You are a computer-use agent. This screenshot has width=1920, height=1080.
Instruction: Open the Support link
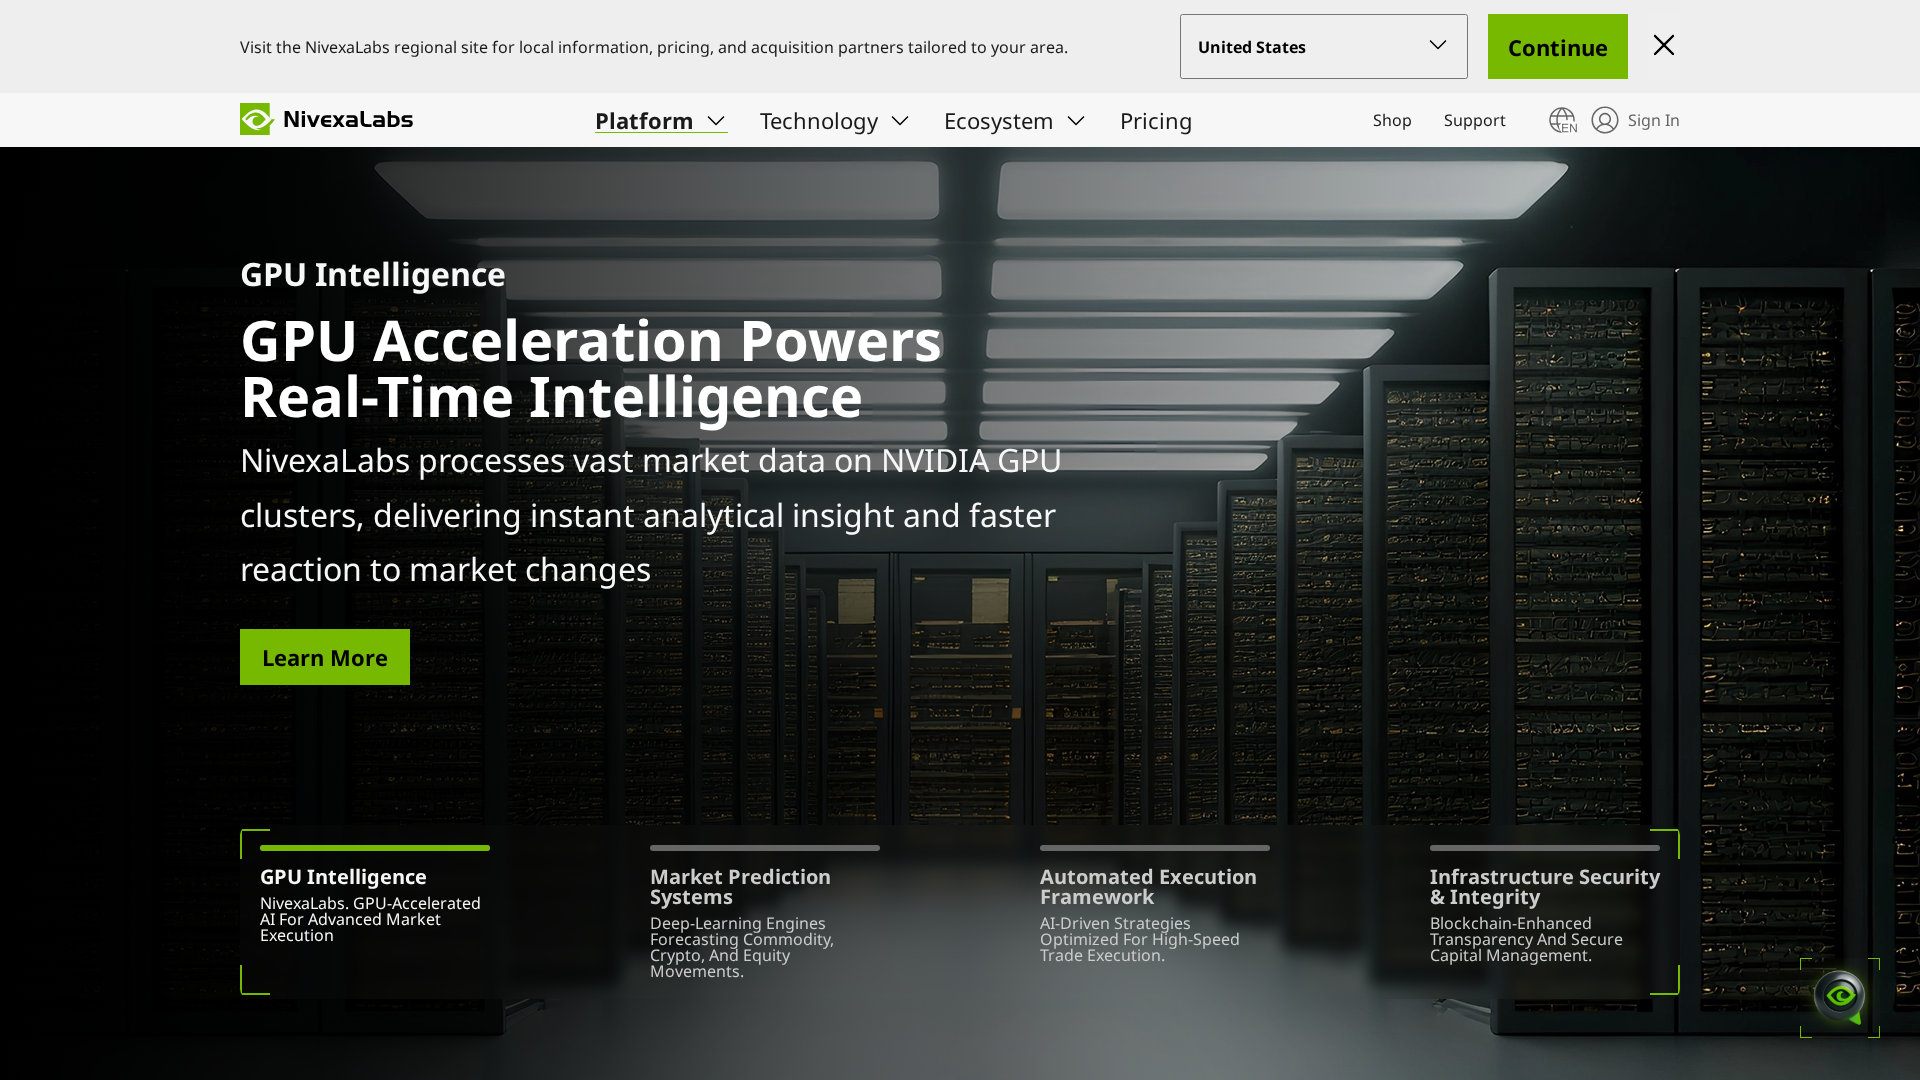[x=1474, y=120]
